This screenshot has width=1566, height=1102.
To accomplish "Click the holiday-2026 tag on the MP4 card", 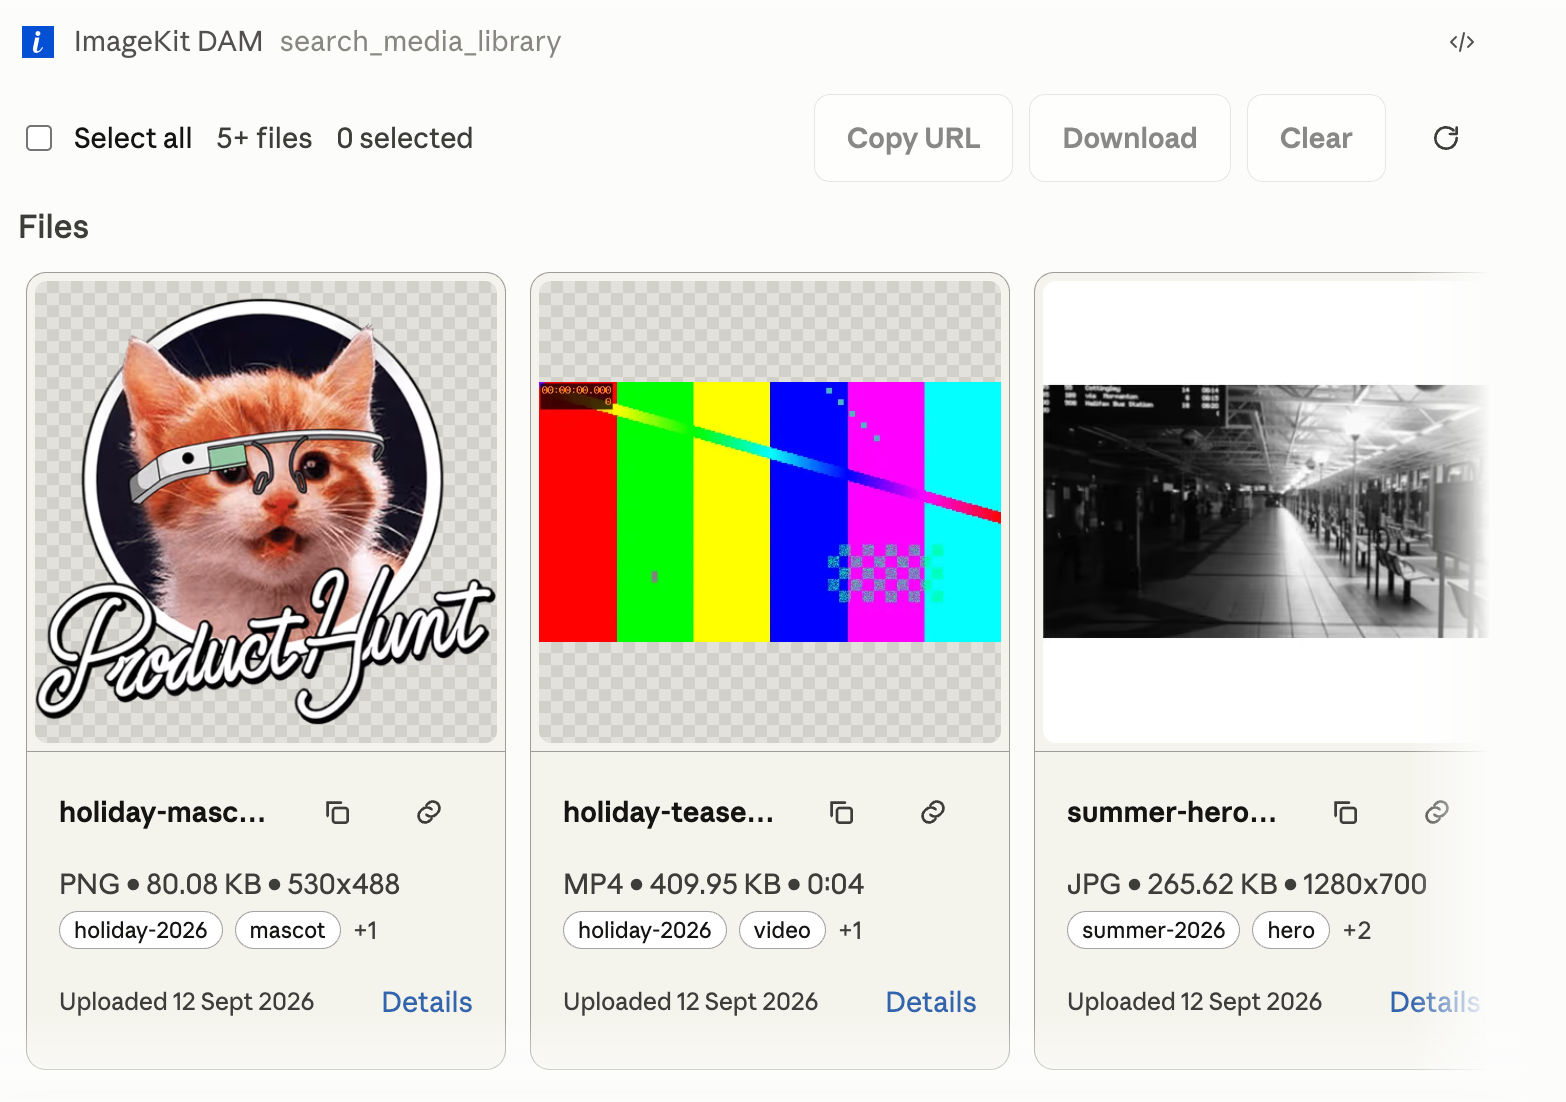I will (645, 930).
